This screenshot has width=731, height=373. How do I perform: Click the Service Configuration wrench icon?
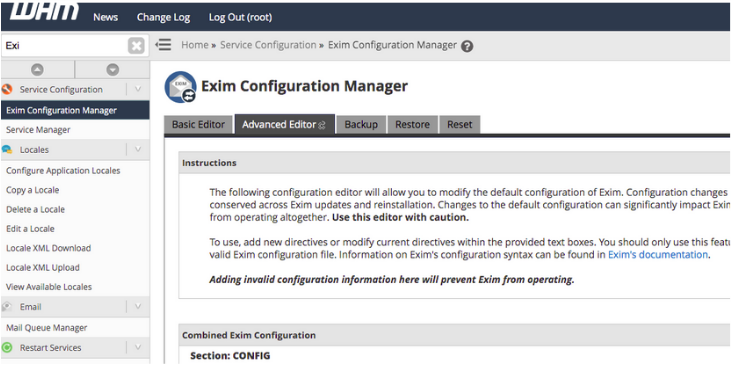(x=7, y=89)
